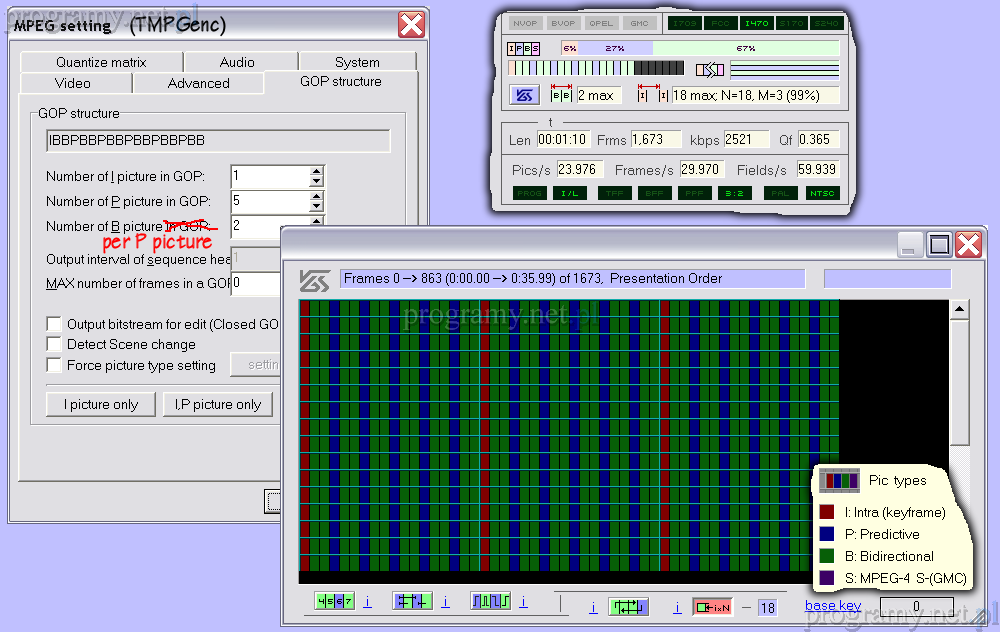Click the green icon with blue arrows
Image resolution: width=1000 pixels, height=632 pixels.
(x=628, y=606)
